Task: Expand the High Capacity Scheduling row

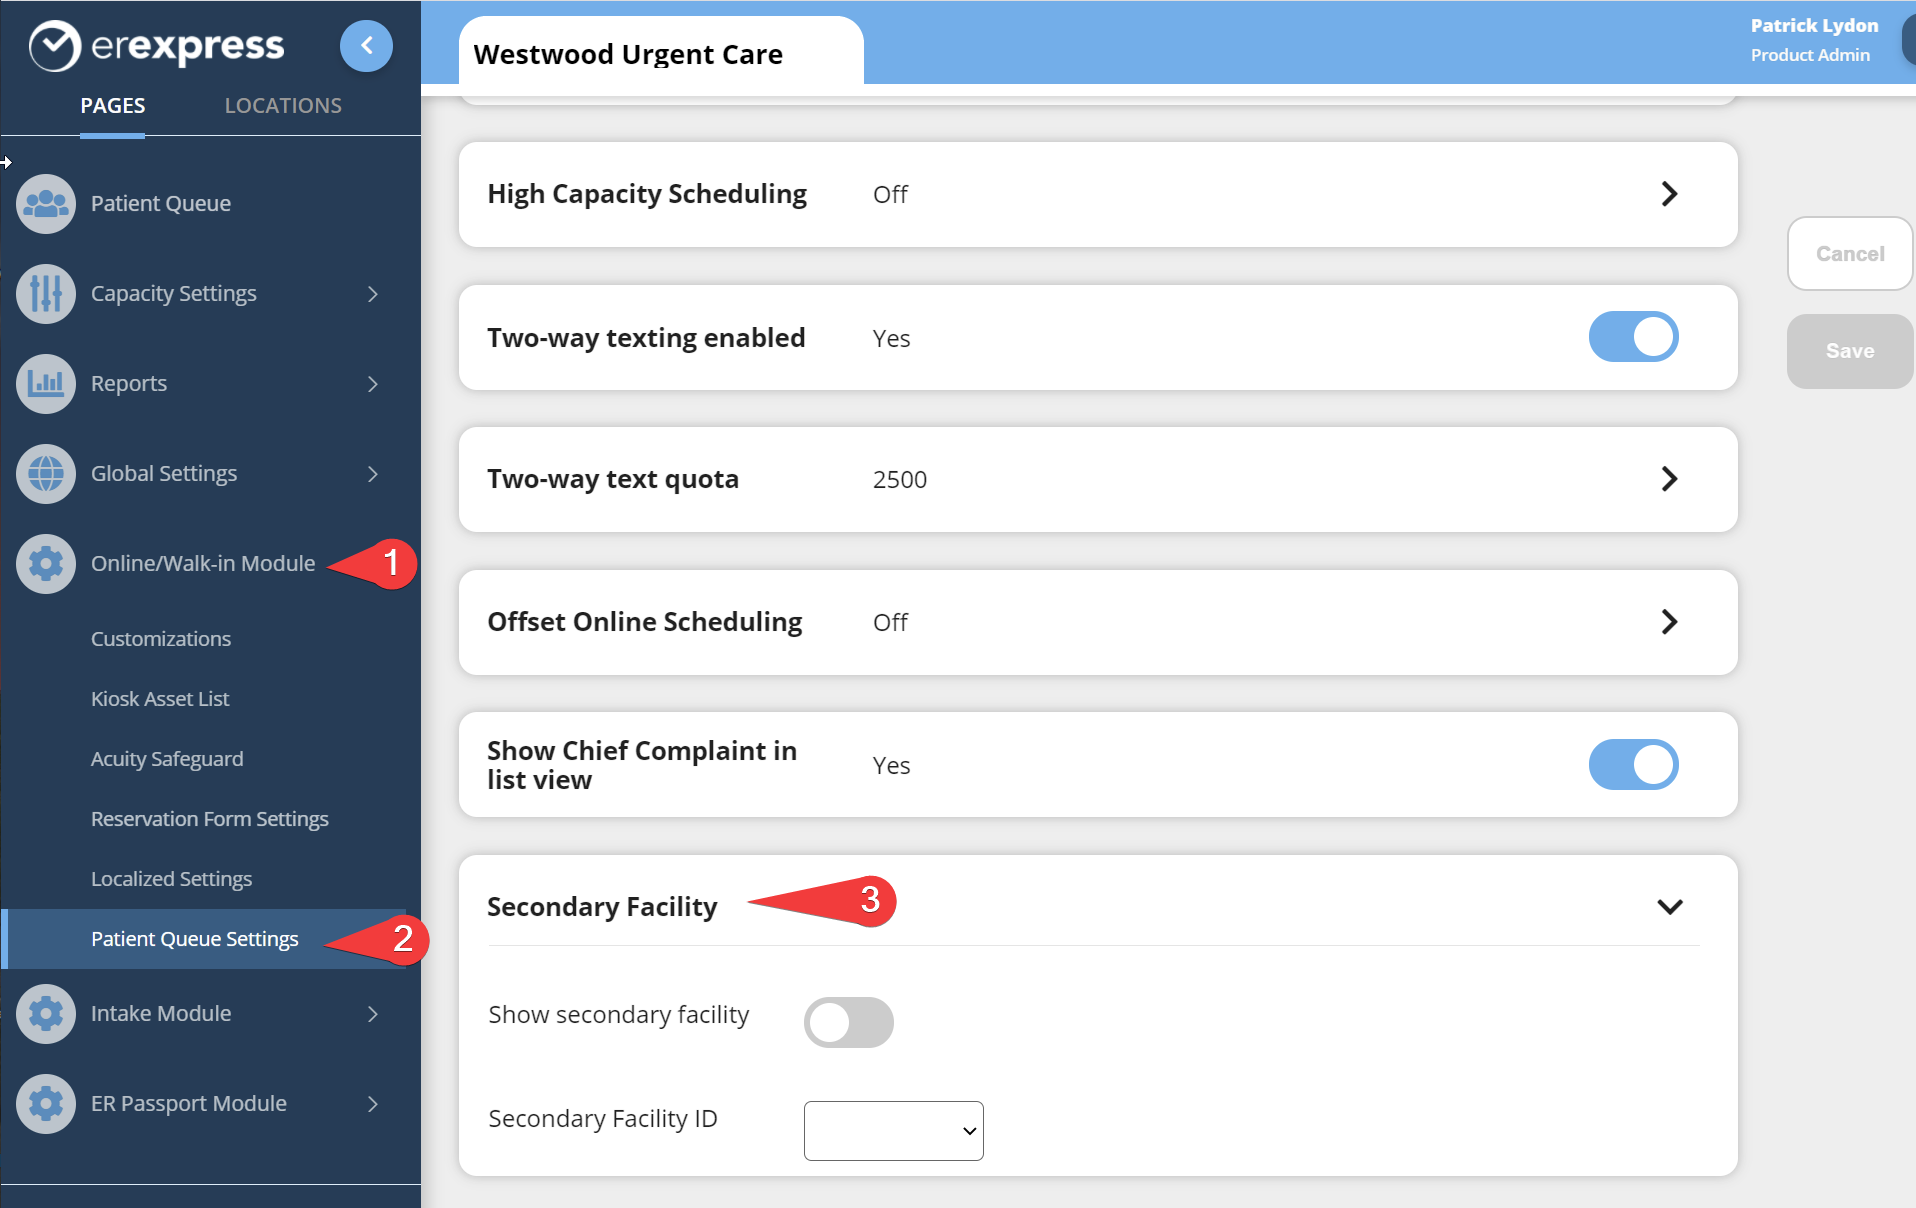Action: coord(1669,194)
